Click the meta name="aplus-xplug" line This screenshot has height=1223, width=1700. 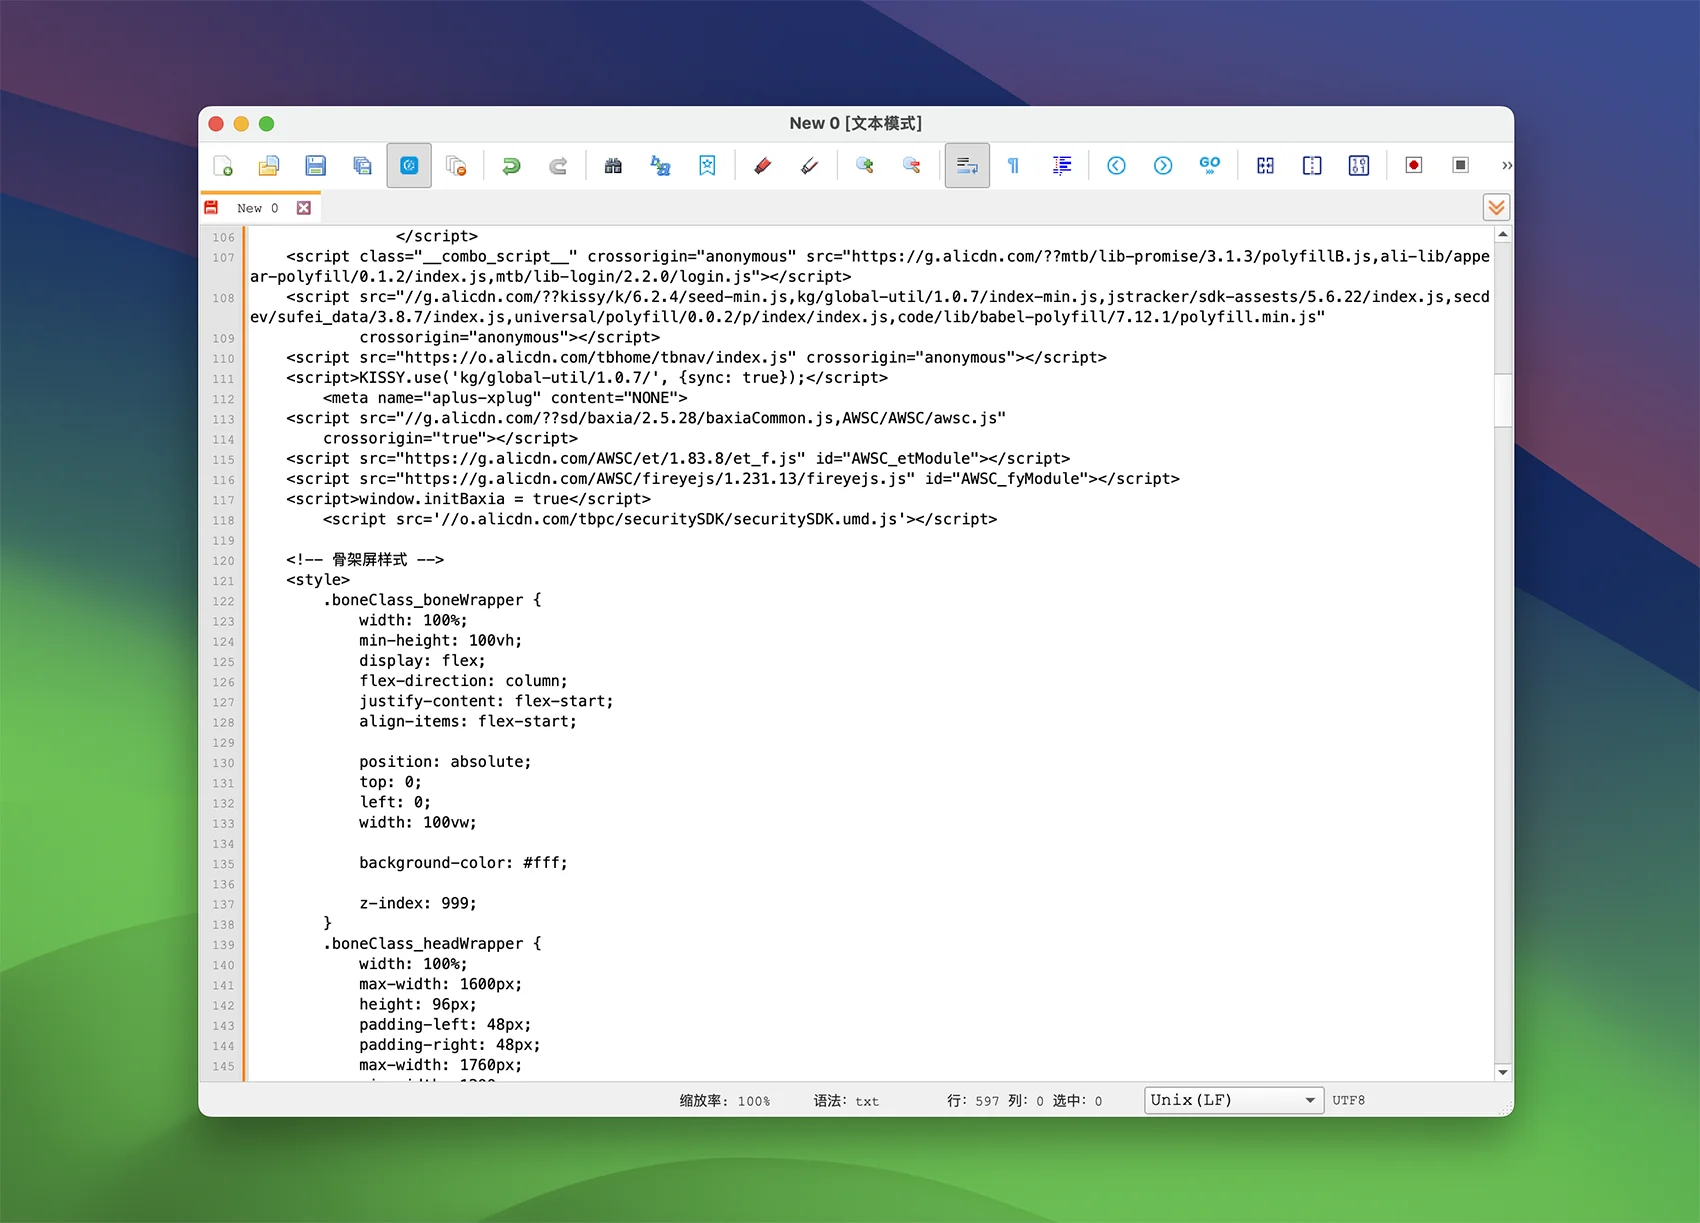pyautogui.click(x=505, y=398)
